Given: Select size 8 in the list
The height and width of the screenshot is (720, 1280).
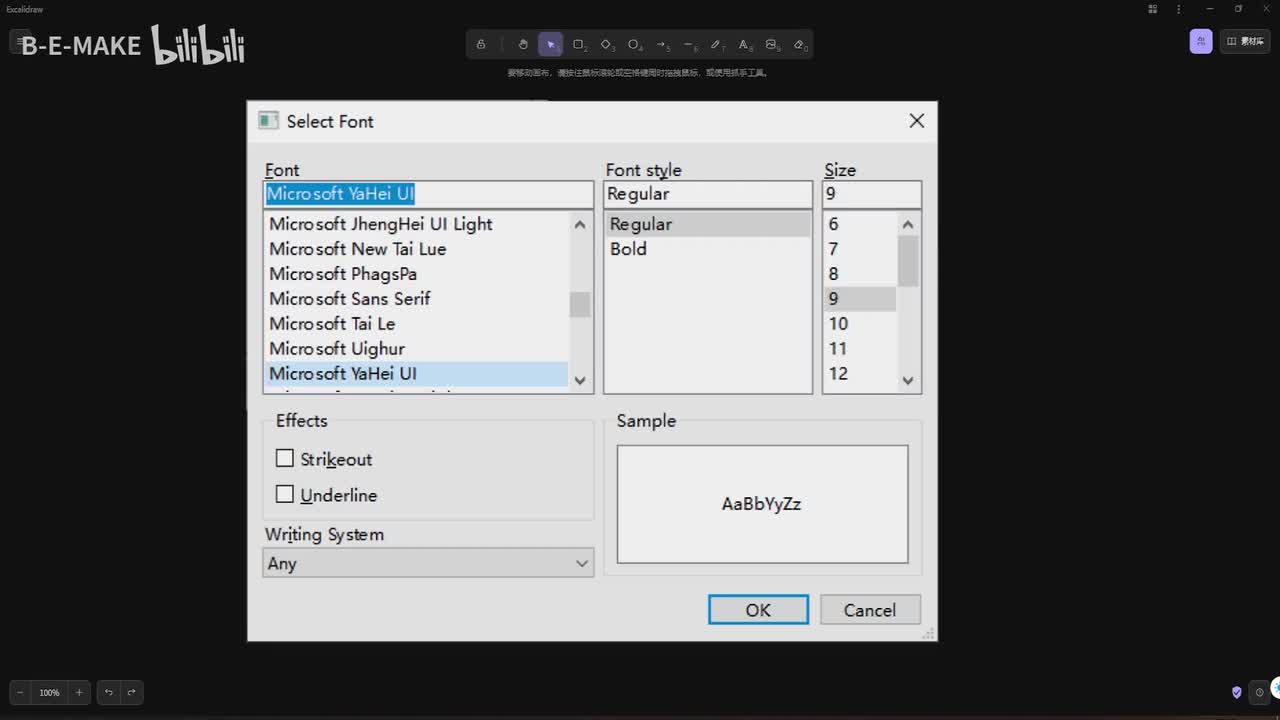Looking at the screenshot, I should coord(860,274).
